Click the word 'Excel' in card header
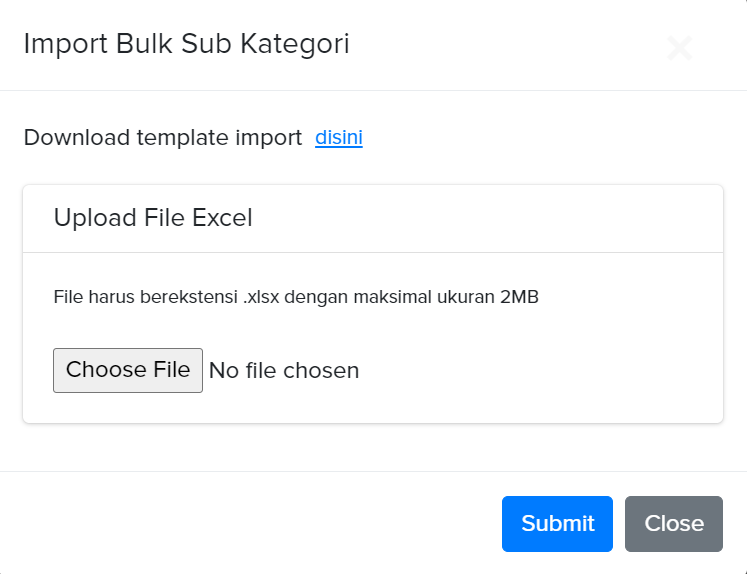This screenshot has width=747, height=574. pos(222,218)
